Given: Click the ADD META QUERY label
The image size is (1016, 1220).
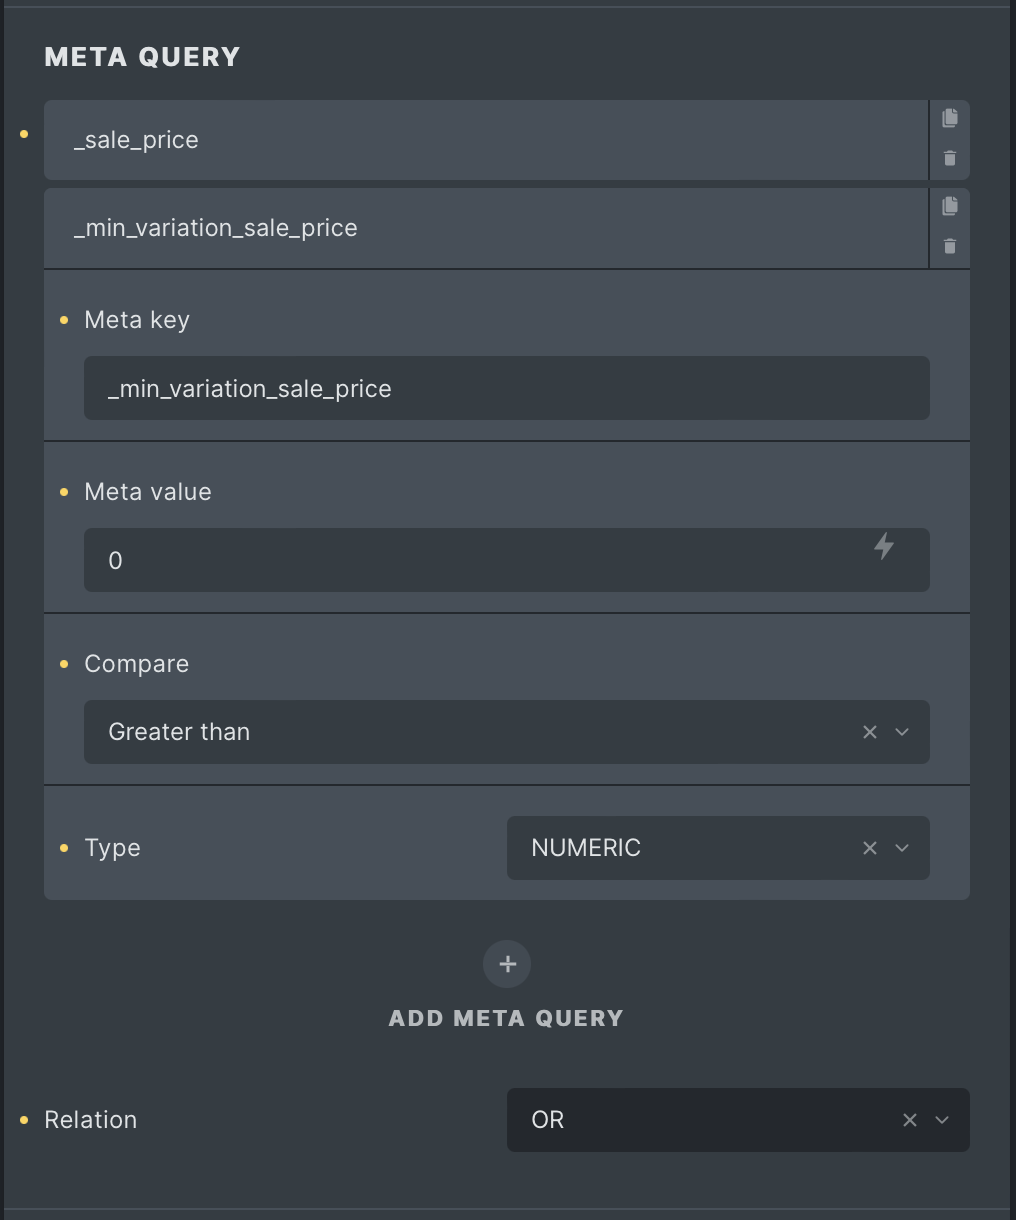Looking at the screenshot, I should 506,1018.
